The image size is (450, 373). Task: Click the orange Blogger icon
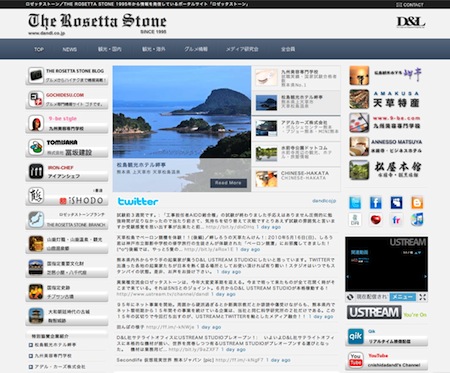coord(417,202)
